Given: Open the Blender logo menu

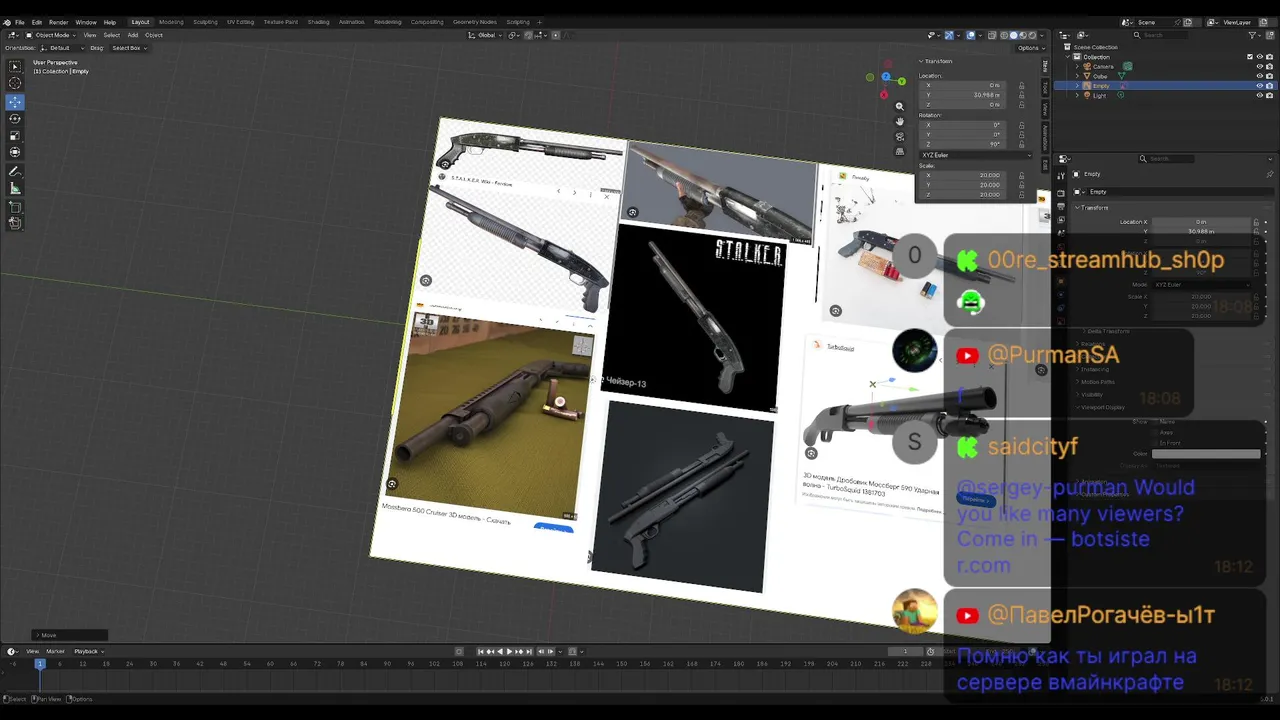Looking at the screenshot, I should [6, 22].
